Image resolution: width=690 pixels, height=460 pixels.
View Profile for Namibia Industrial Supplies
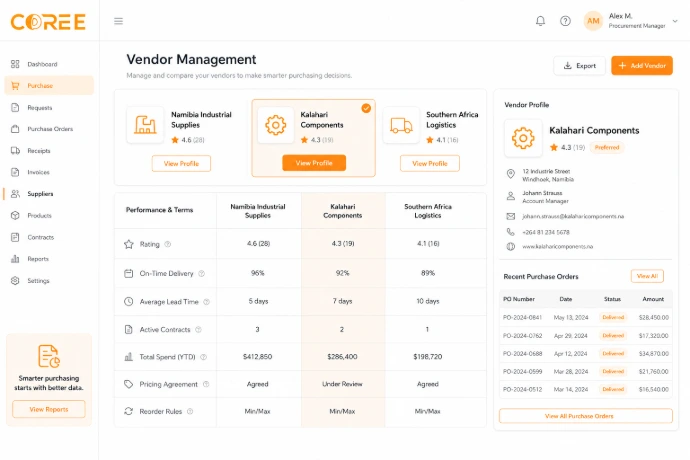coord(181,163)
